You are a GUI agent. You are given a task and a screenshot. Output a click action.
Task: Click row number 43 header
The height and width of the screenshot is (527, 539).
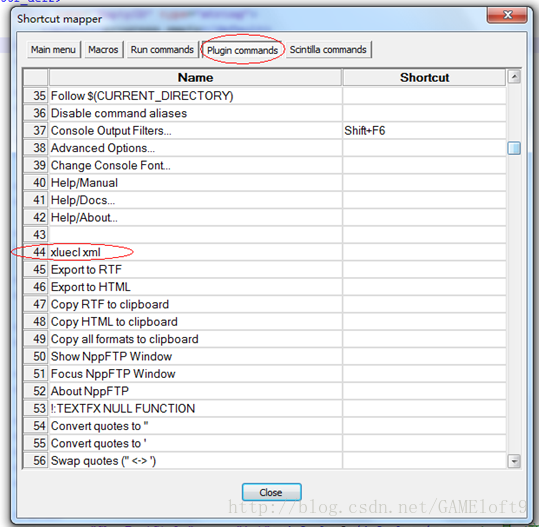tap(36, 235)
